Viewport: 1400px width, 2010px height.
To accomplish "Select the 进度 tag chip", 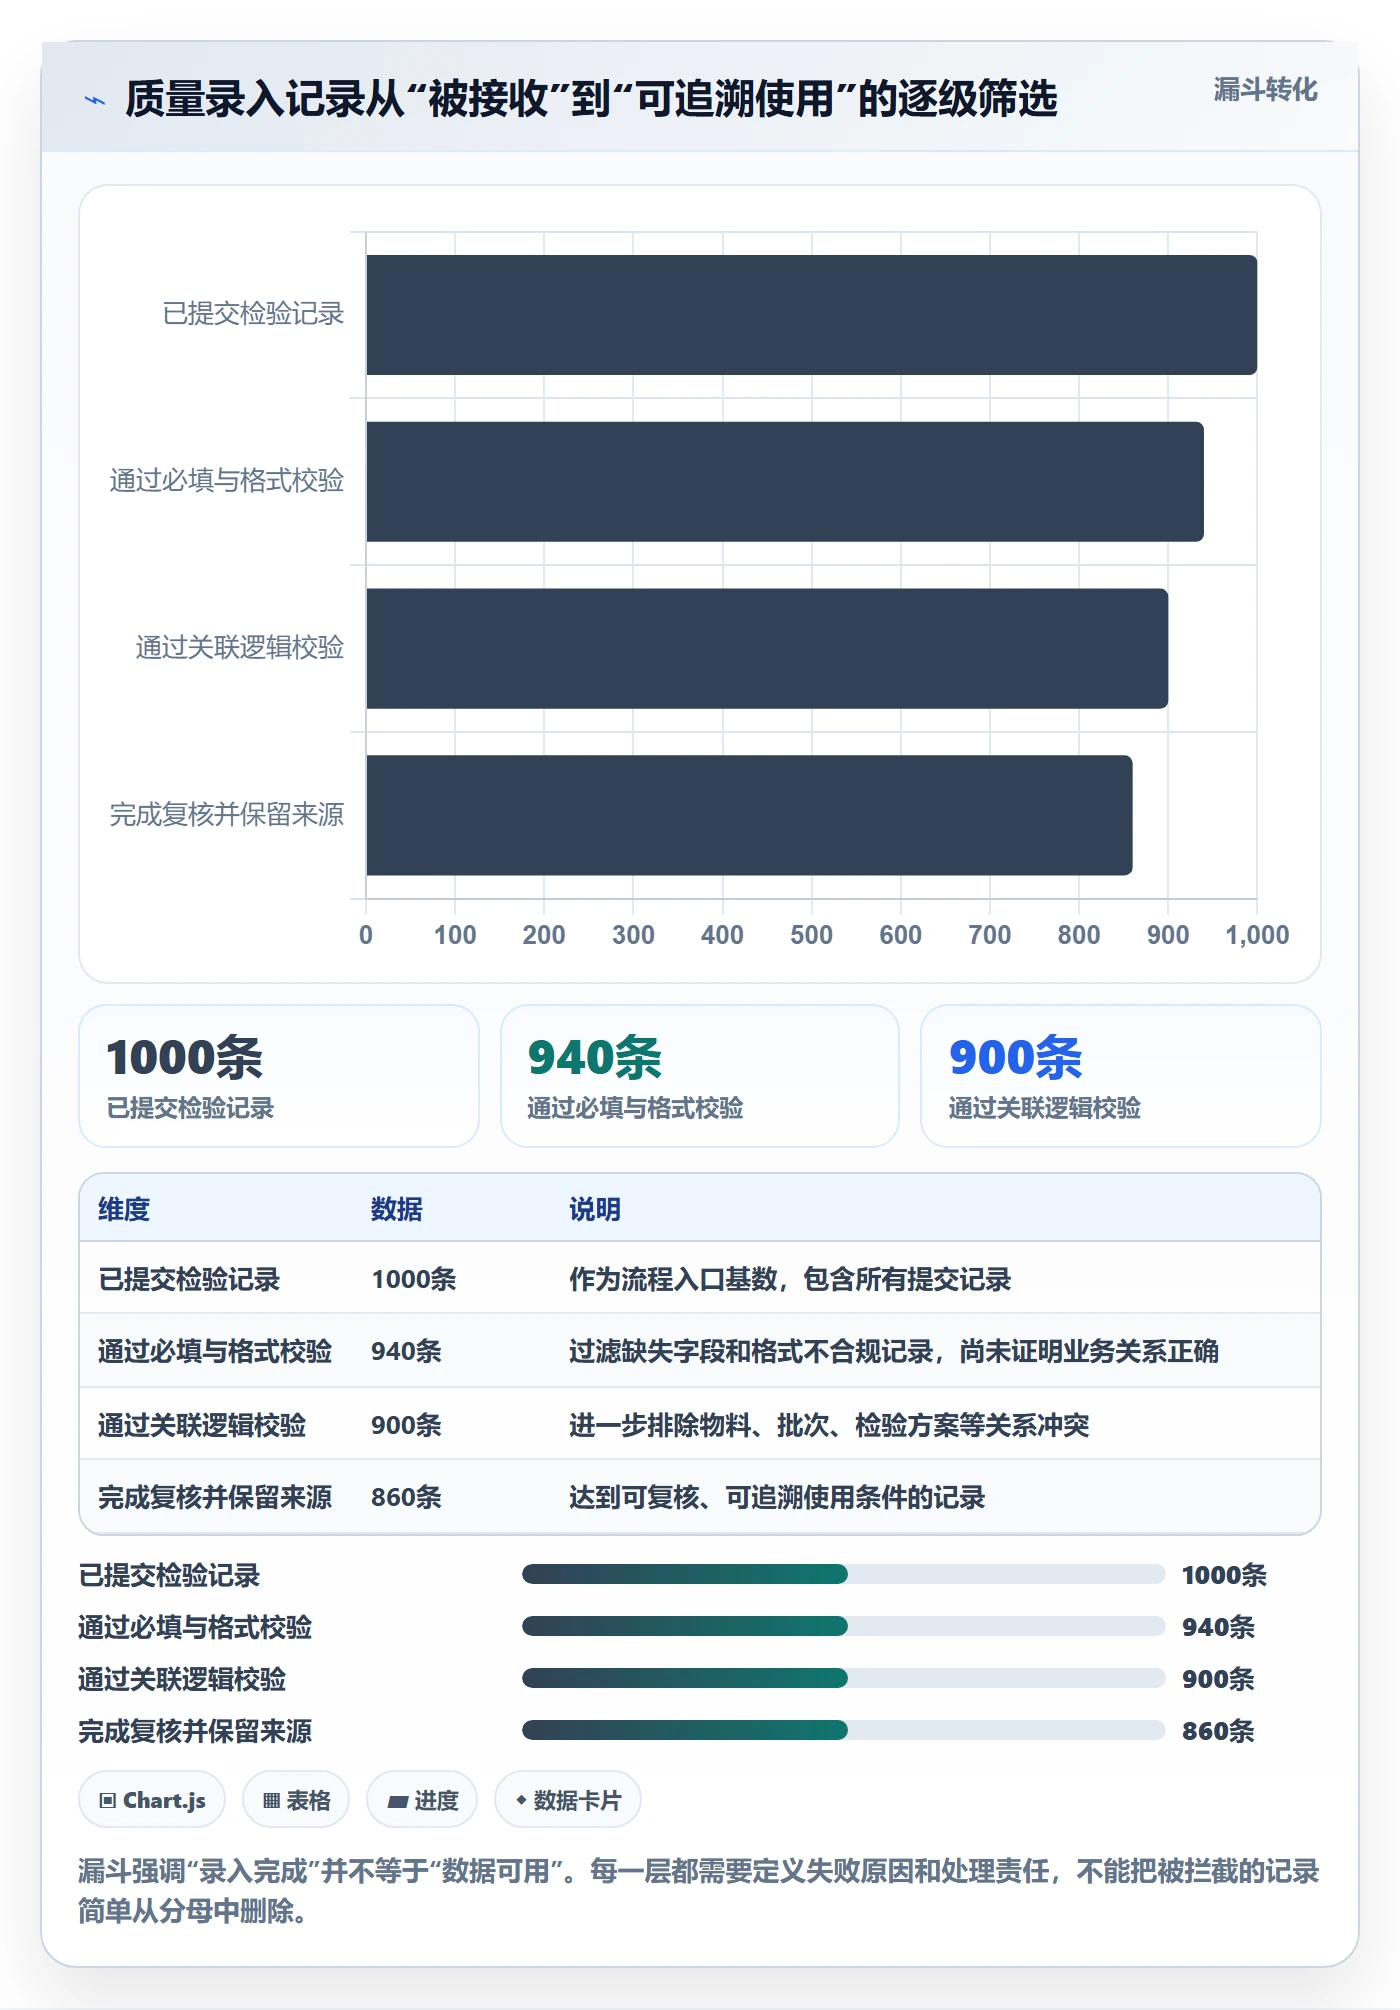I will pos(422,1800).
